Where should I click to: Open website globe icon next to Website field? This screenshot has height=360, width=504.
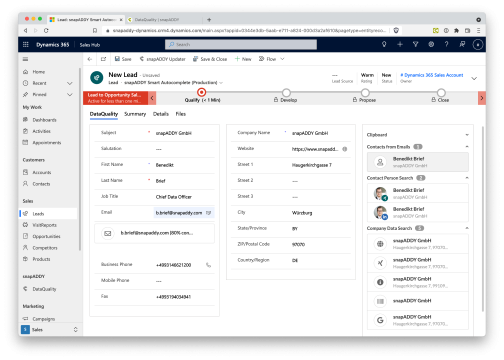click(x=345, y=149)
